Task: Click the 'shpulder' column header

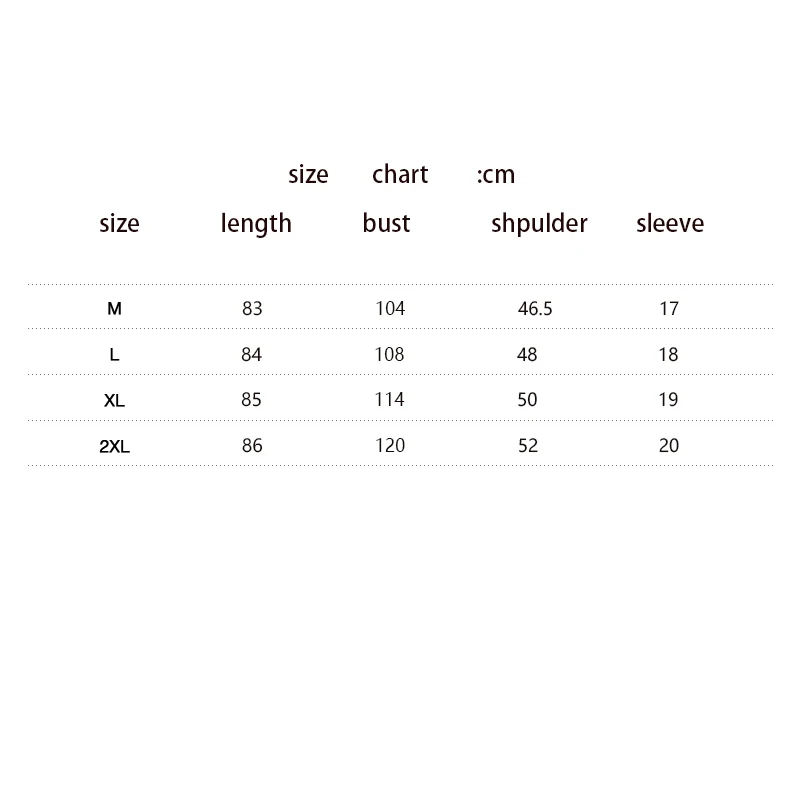Action: (x=539, y=224)
